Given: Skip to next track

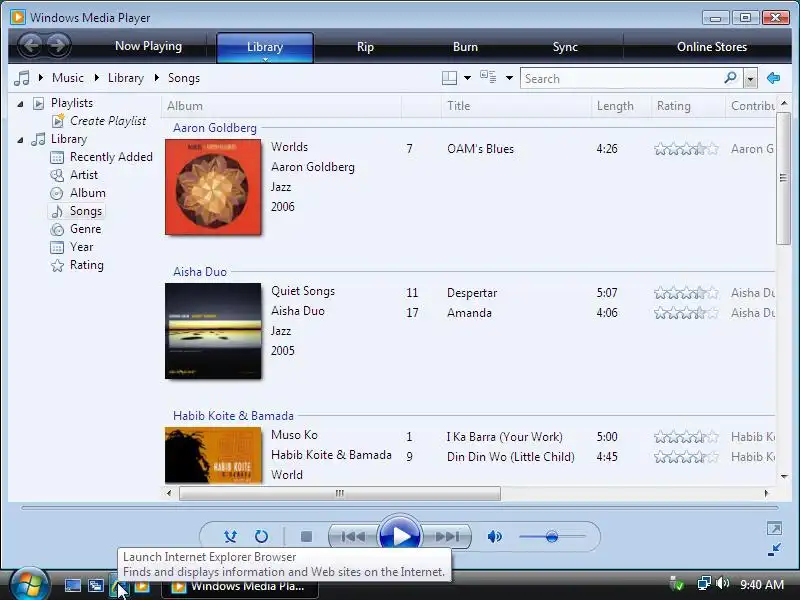Looking at the screenshot, I should click(447, 536).
